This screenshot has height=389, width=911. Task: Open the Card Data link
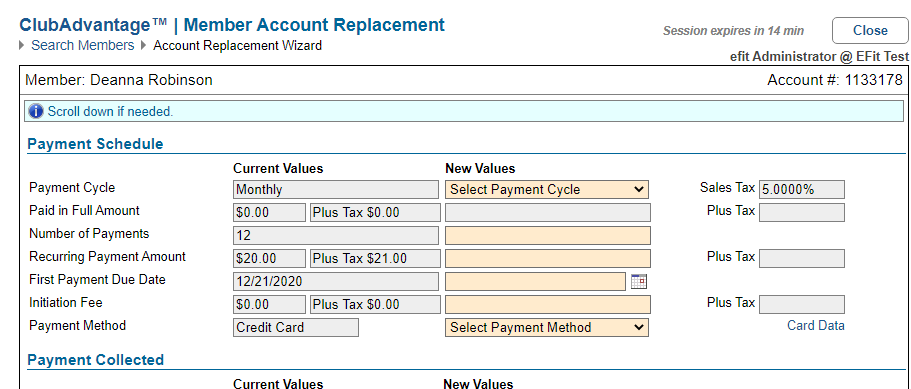tap(816, 325)
